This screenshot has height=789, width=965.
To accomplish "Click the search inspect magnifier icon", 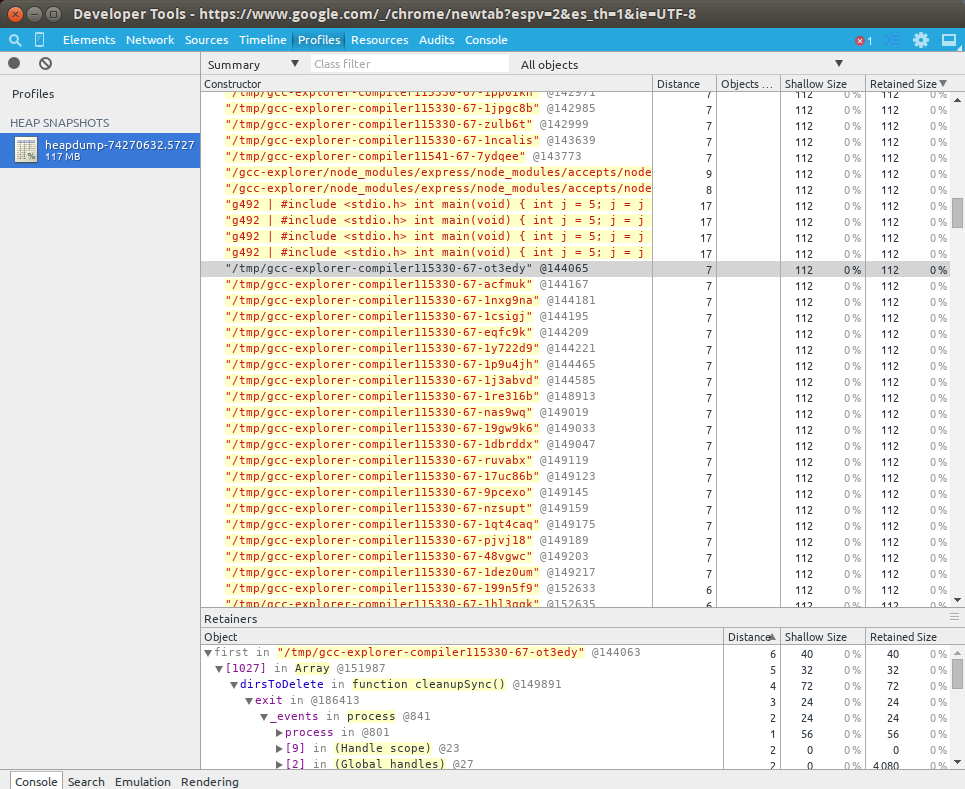I will (14, 40).
